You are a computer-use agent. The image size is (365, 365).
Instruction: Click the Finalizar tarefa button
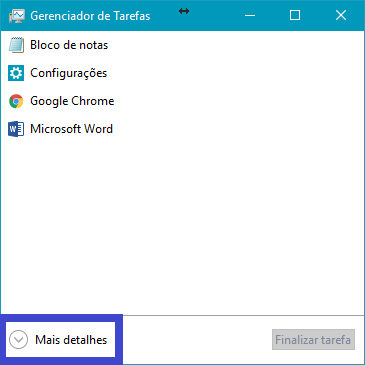(313, 340)
